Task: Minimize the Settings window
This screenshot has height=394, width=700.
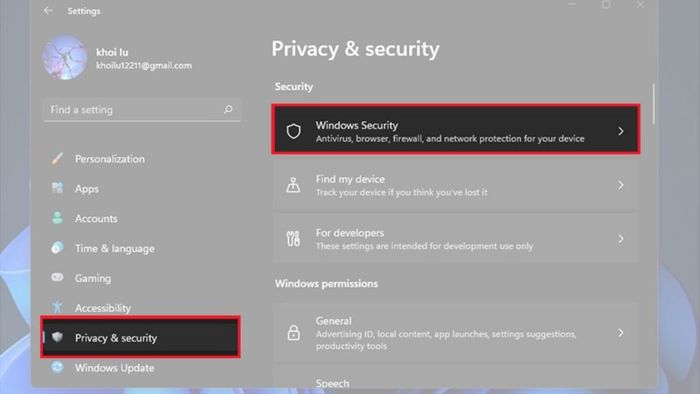Action: click(x=572, y=4)
